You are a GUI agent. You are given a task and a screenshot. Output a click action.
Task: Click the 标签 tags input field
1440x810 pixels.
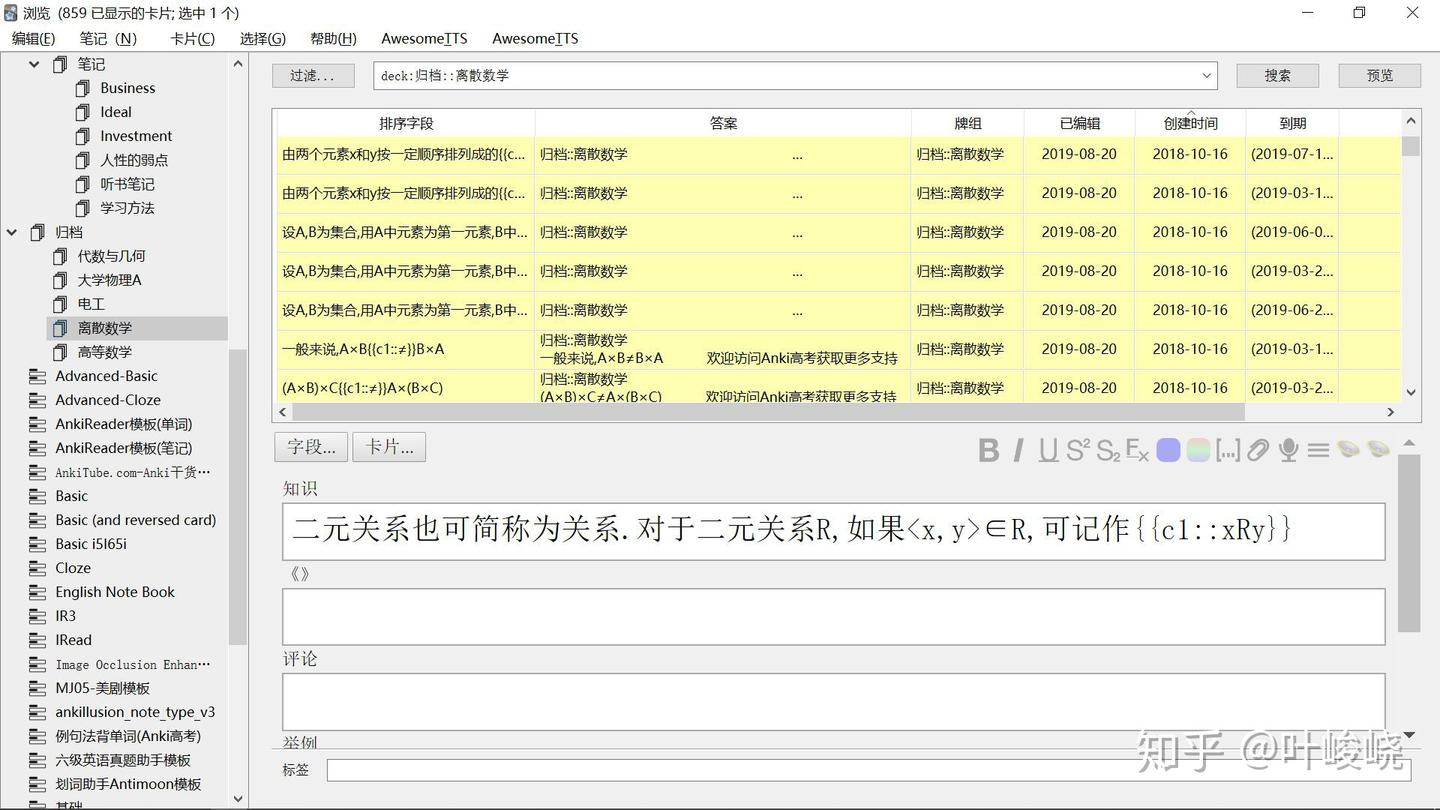pyautogui.click(x=868, y=770)
